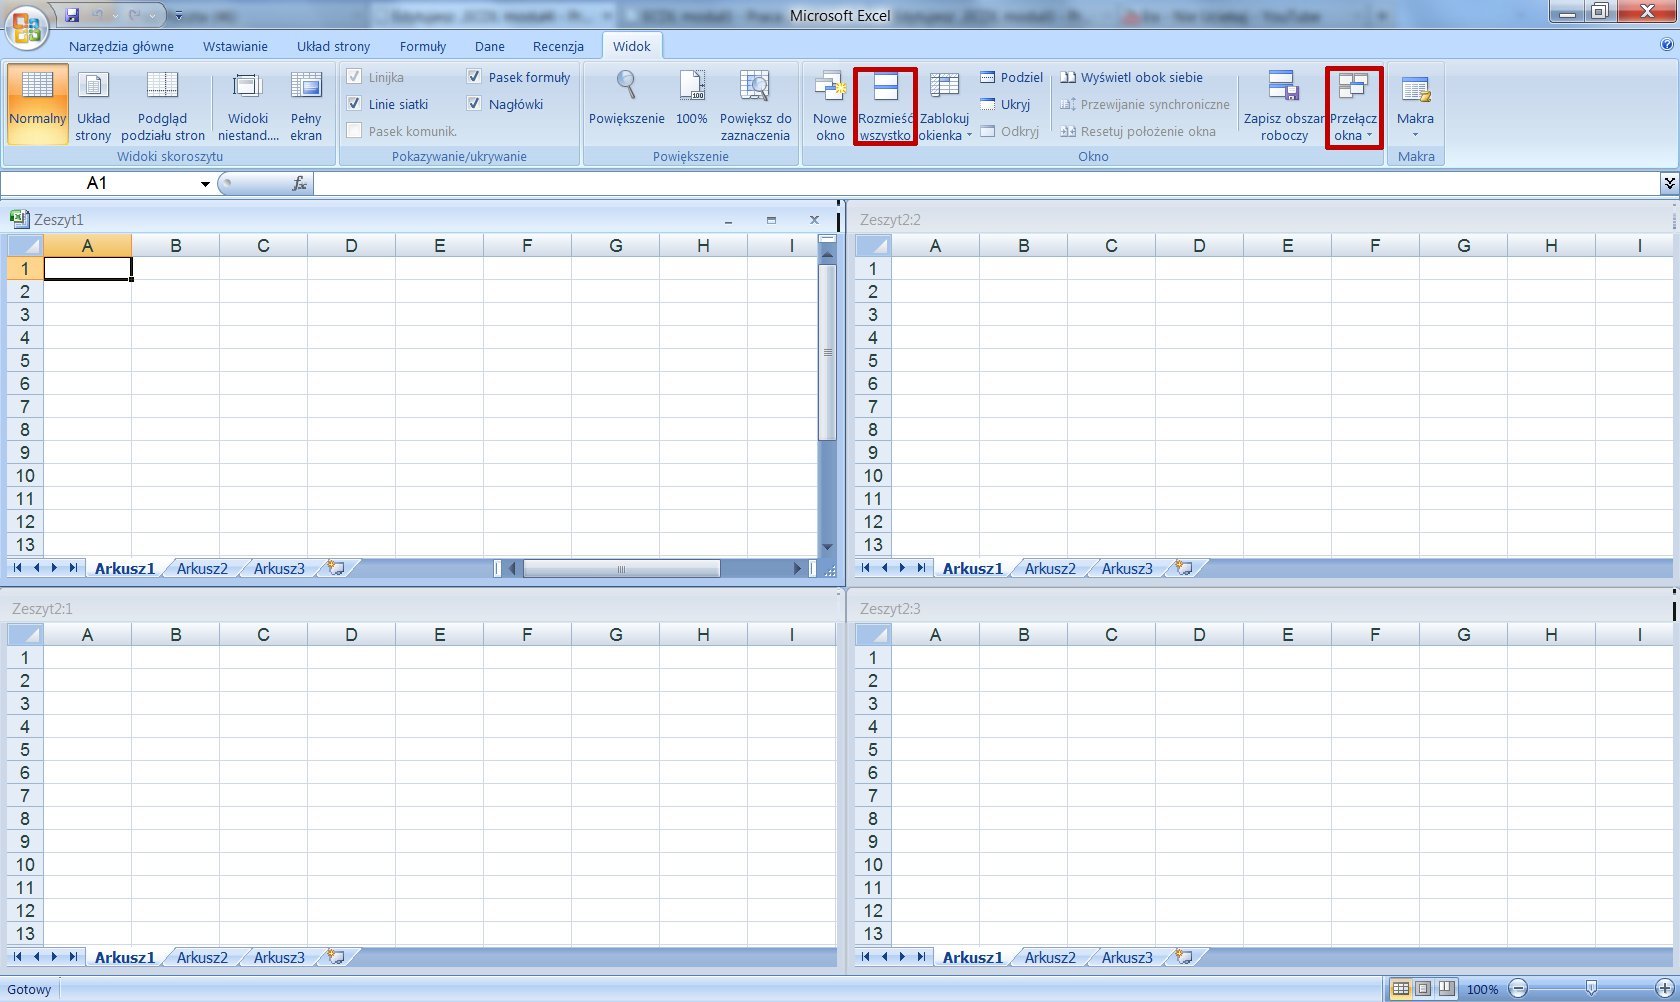This screenshot has width=1680, height=1002.
Task: Switch to Arkusz2 tab in Zeszyt1
Action: coord(202,568)
